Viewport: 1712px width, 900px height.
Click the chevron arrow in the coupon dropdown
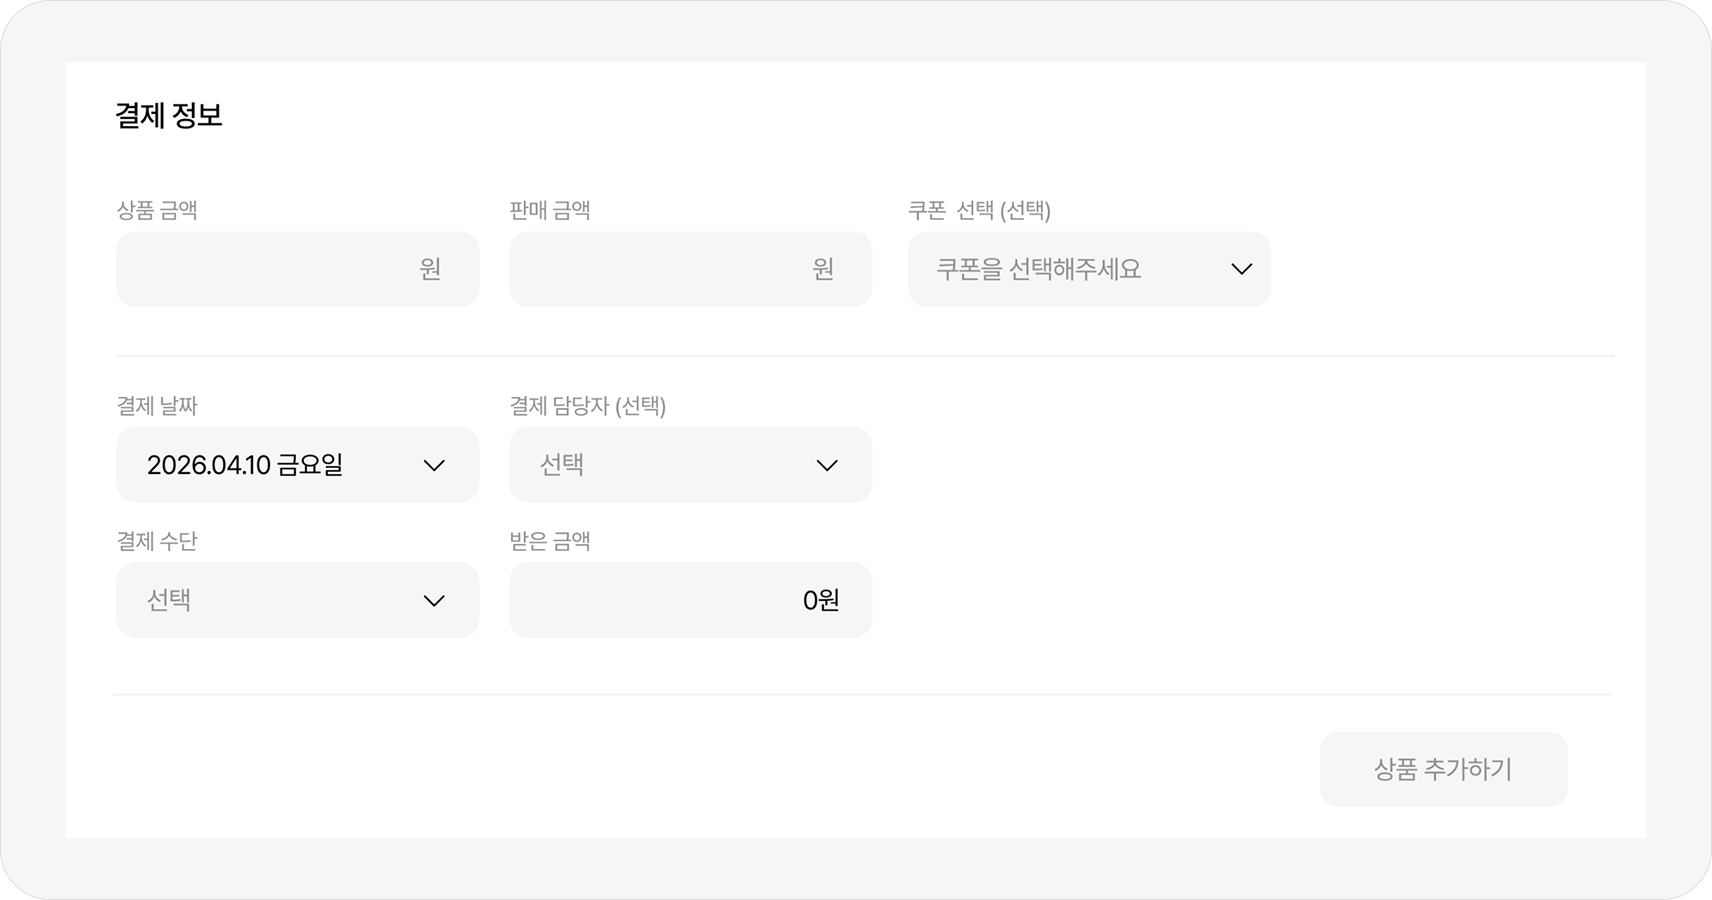1241,269
